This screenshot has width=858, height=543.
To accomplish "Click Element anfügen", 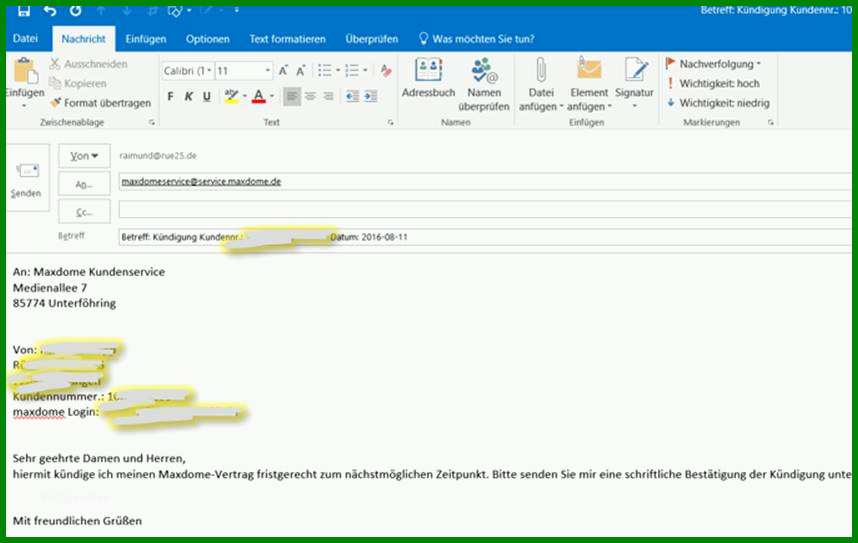I will [x=589, y=84].
